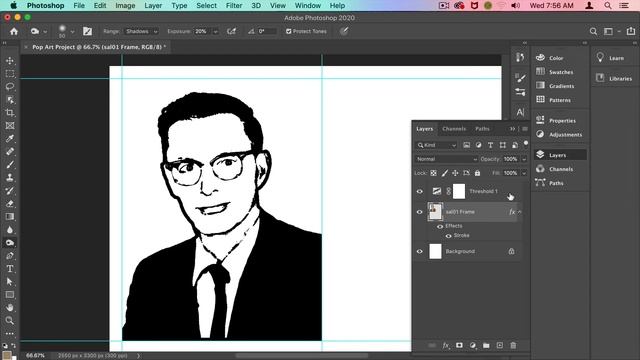This screenshot has width=640, height=360.
Task: Select the Eraser tool
Action: click(10, 204)
